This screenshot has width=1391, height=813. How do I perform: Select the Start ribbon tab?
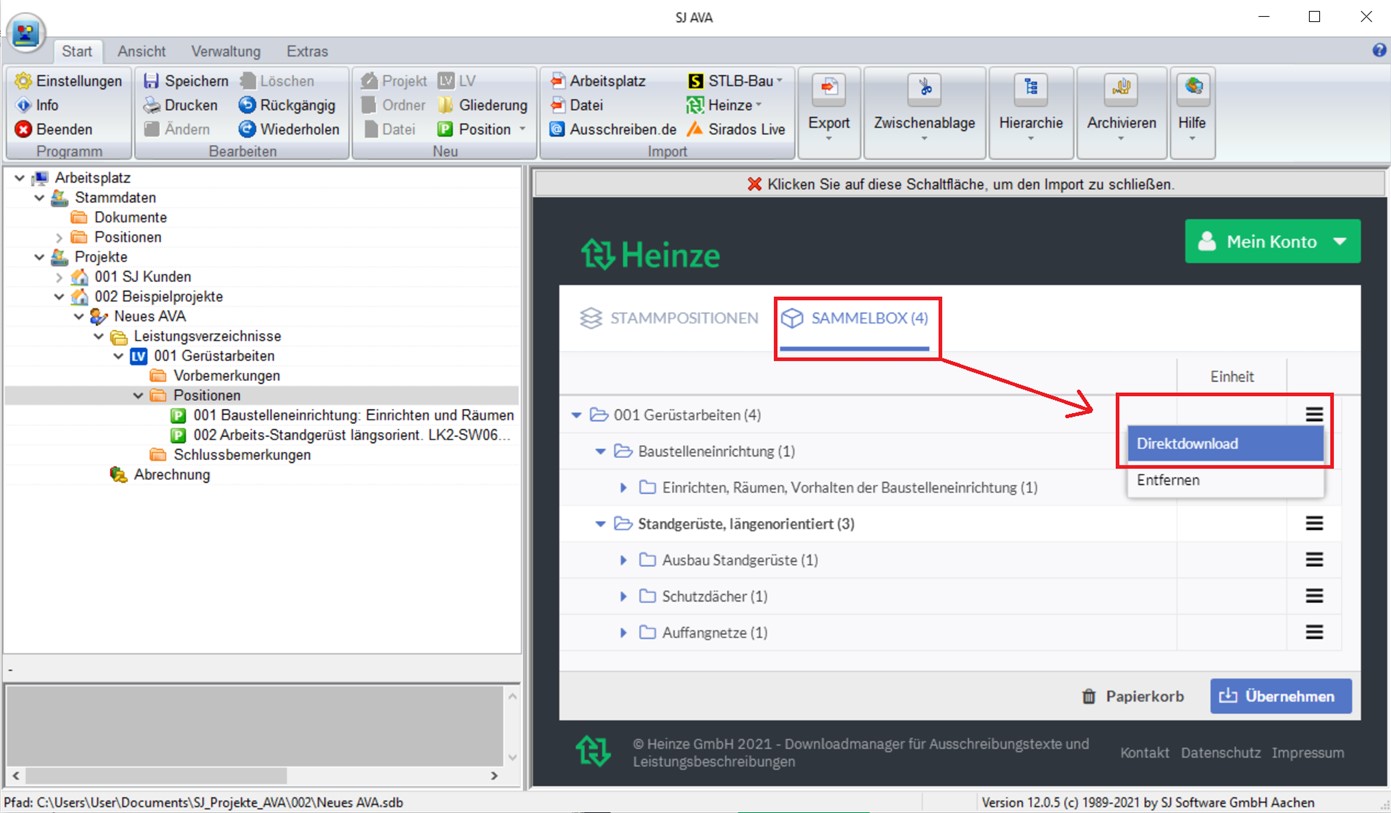(x=77, y=51)
